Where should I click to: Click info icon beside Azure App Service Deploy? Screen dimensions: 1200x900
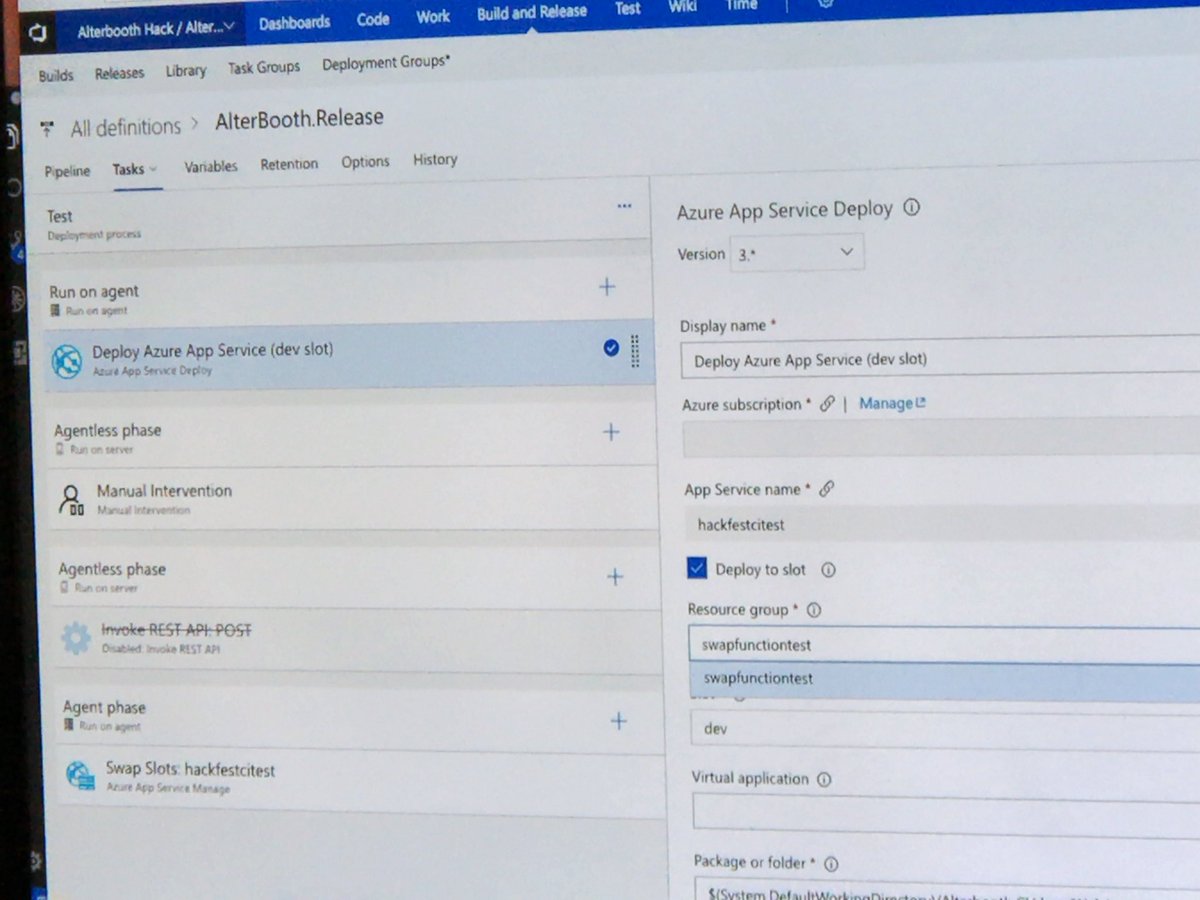[911, 207]
